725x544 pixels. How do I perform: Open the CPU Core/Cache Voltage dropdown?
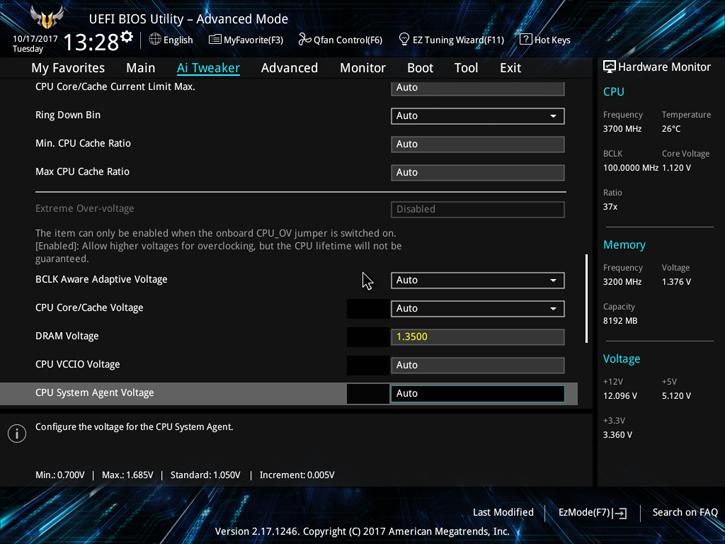477,308
